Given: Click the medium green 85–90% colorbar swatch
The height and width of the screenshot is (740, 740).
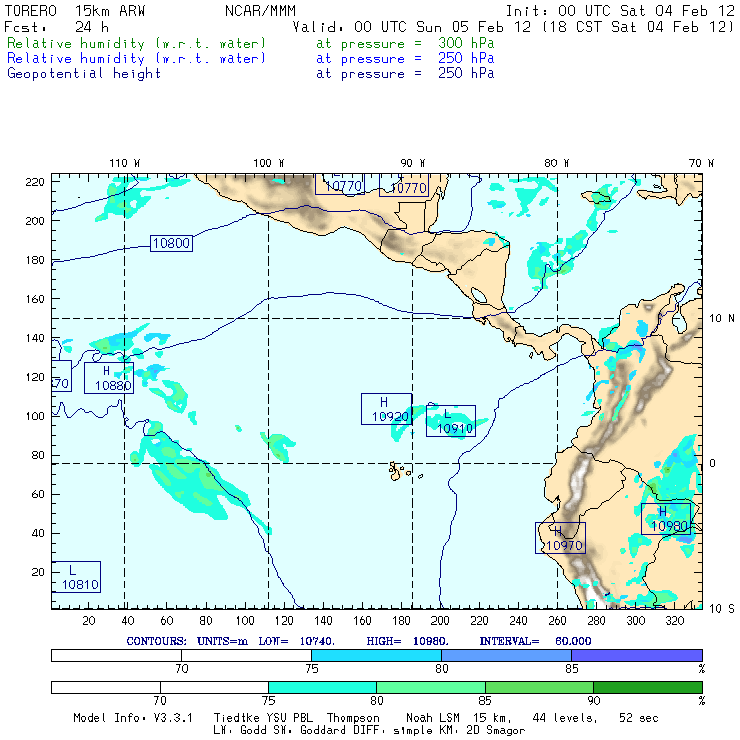Looking at the screenshot, I should click(539, 687).
